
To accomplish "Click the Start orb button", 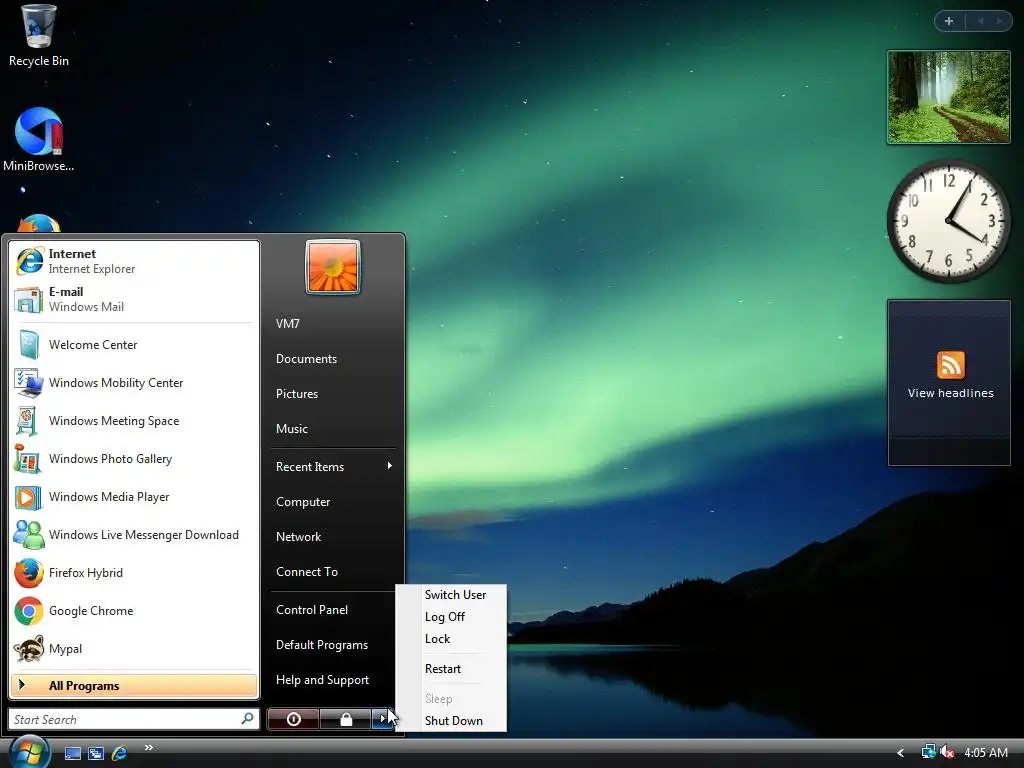I will pyautogui.click(x=29, y=752).
